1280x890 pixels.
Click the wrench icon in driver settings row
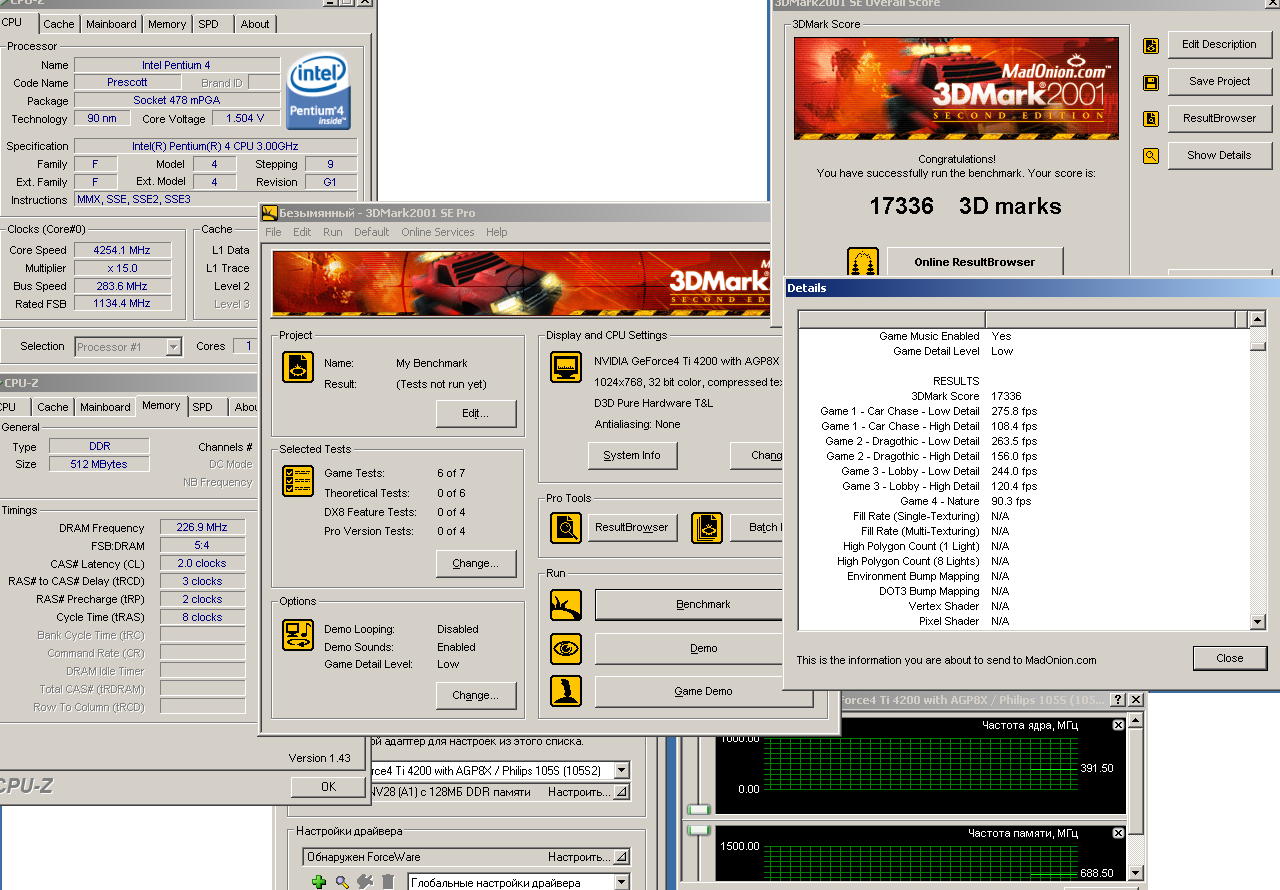click(365, 882)
